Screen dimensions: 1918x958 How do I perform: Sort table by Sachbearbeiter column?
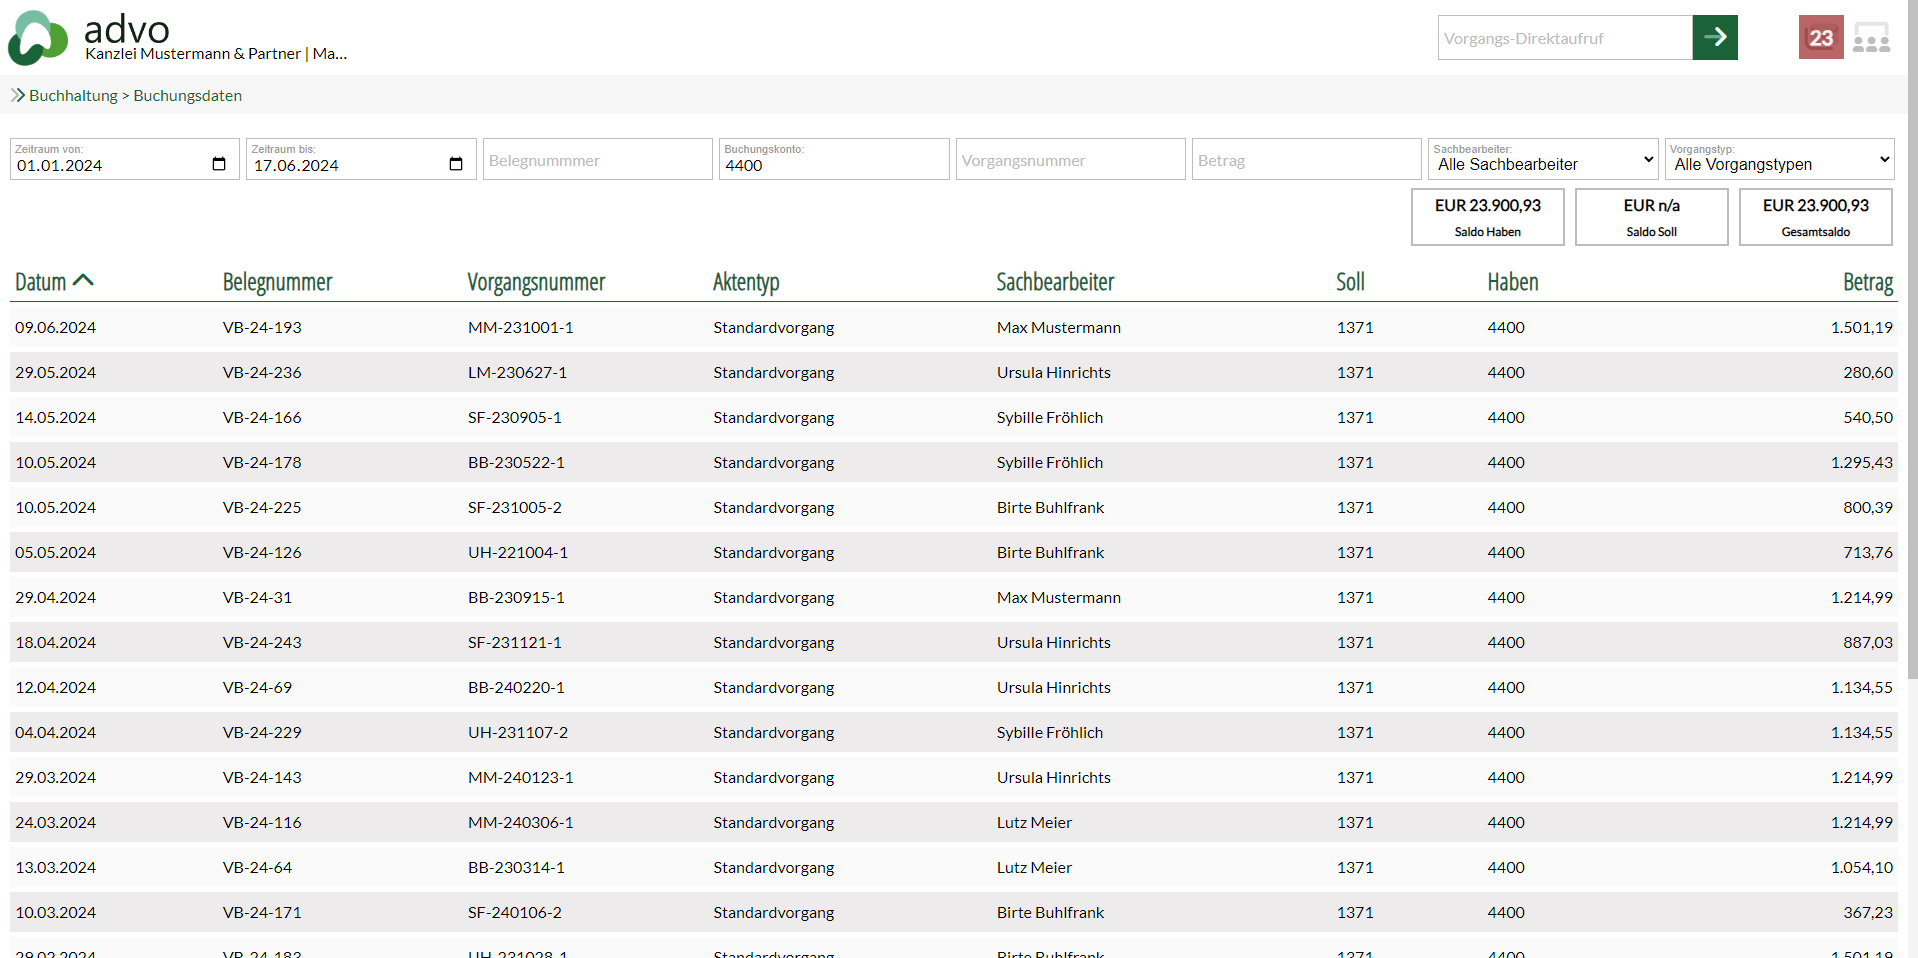(1054, 283)
